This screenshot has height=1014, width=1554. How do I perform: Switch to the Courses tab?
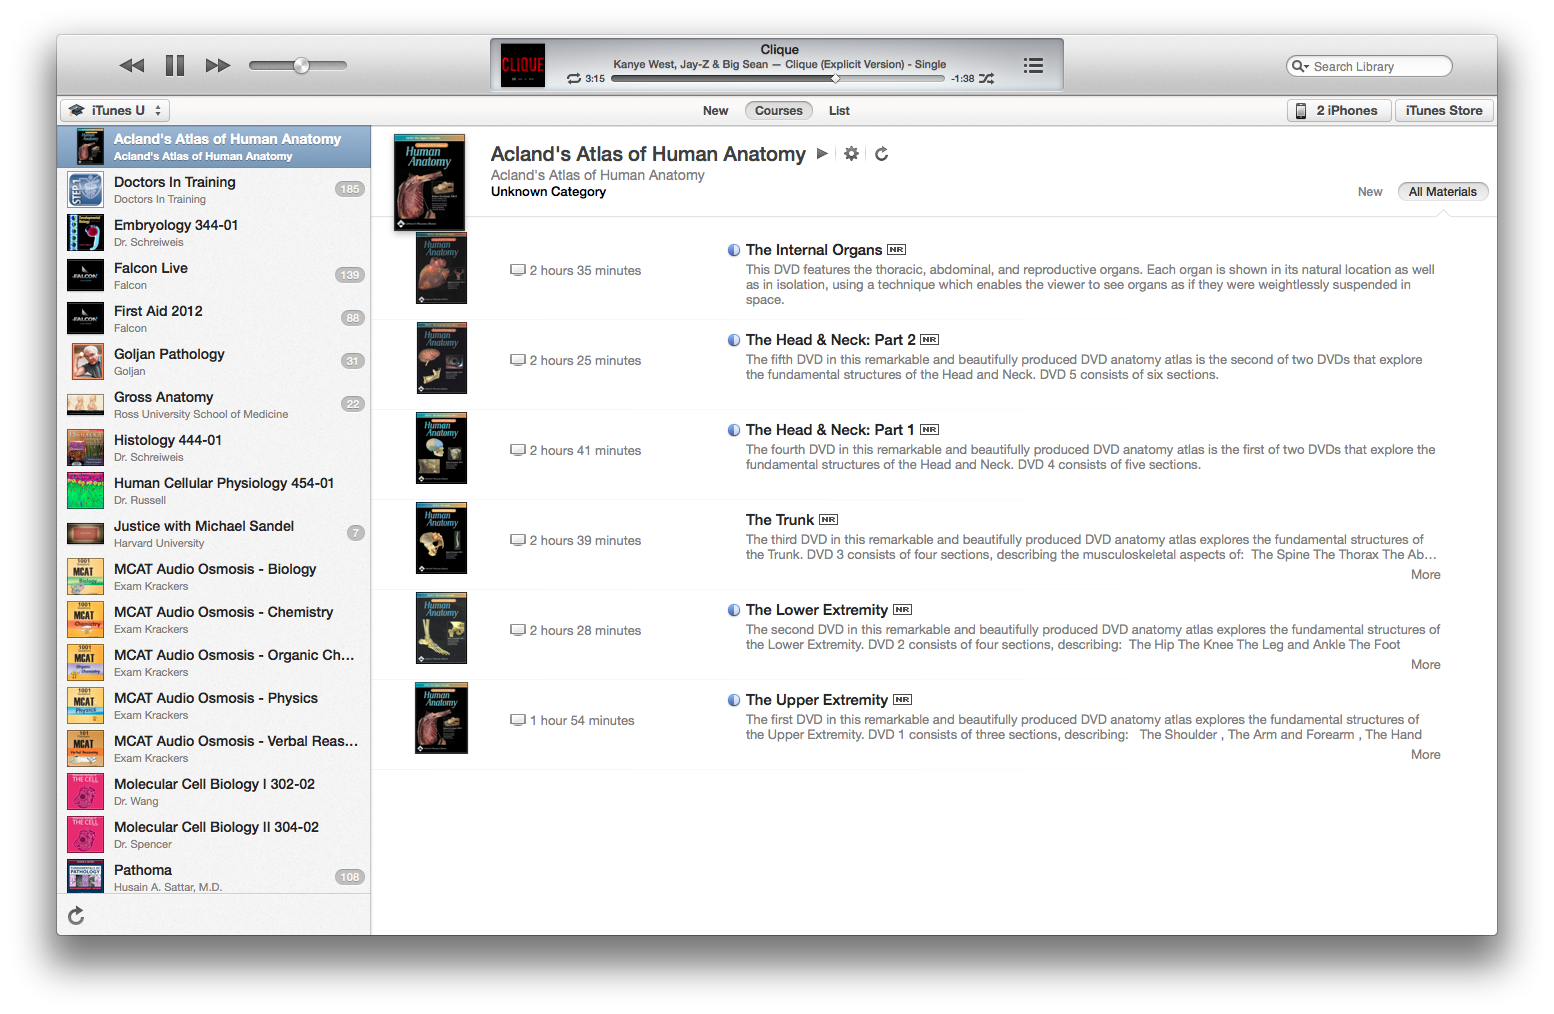click(x=778, y=110)
